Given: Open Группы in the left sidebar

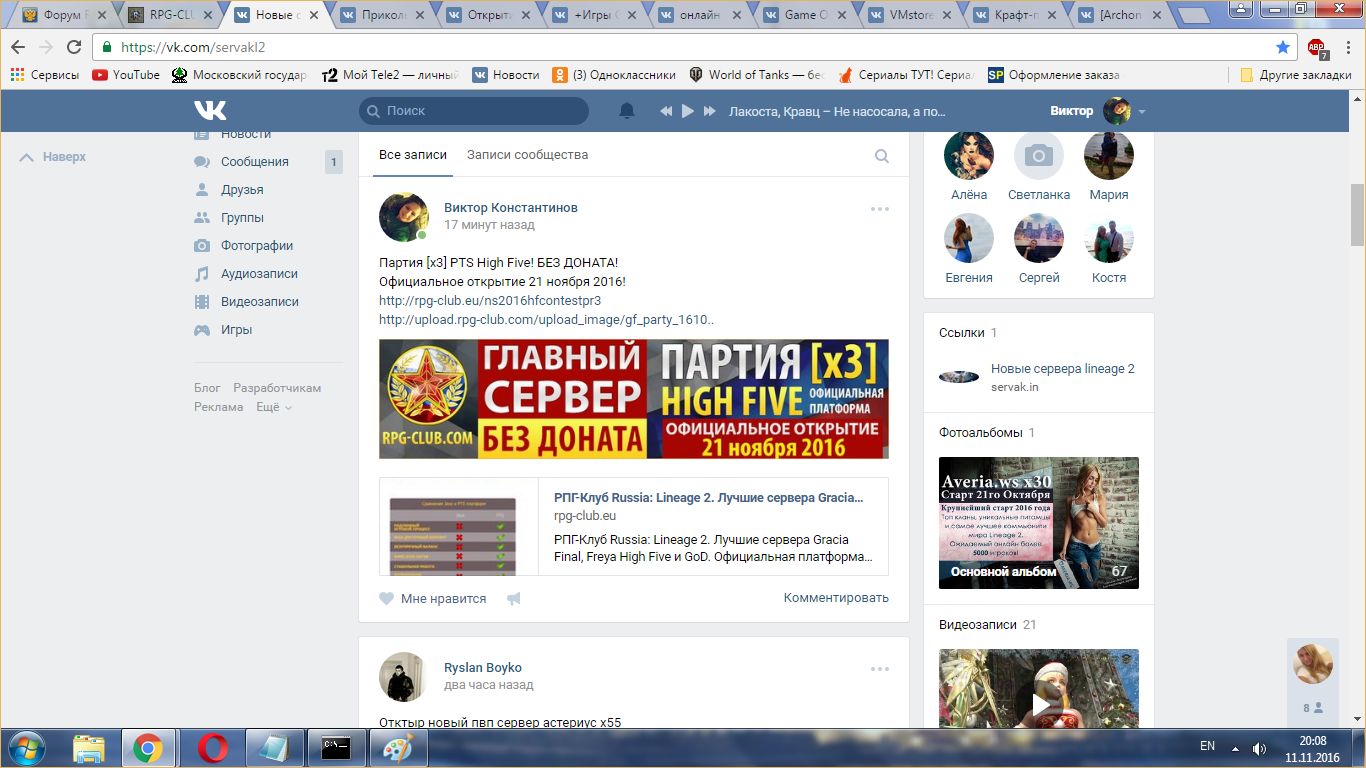Looking at the screenshot, I should coord(243,217).
